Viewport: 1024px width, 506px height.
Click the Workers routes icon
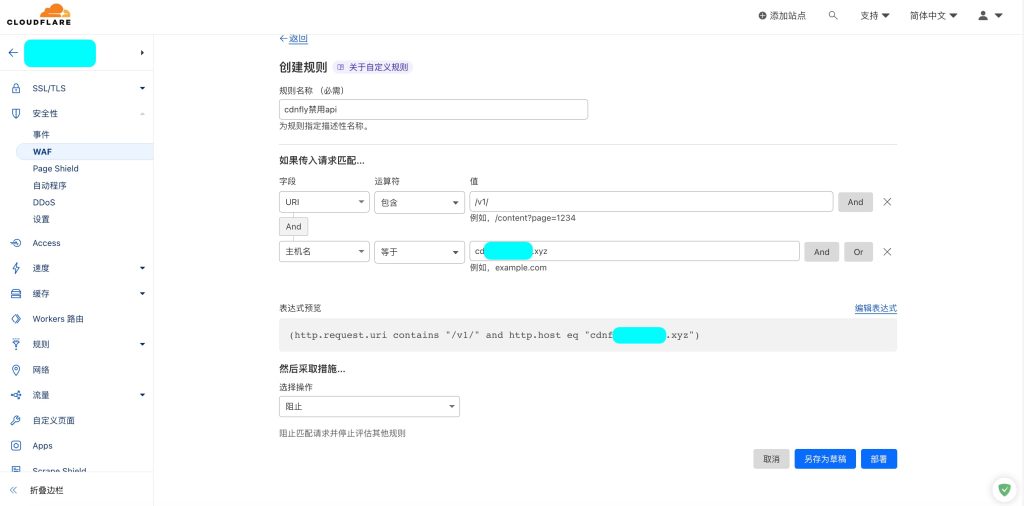coord(16,319)
